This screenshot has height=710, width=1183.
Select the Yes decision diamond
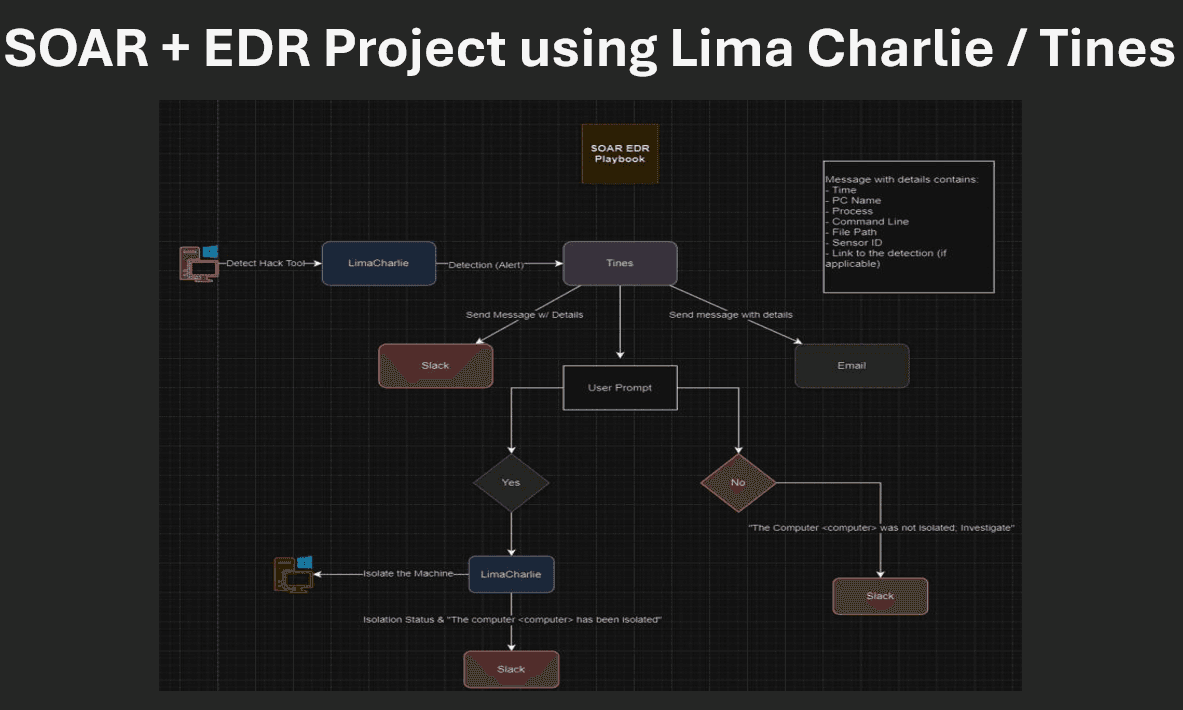(511, 483)
